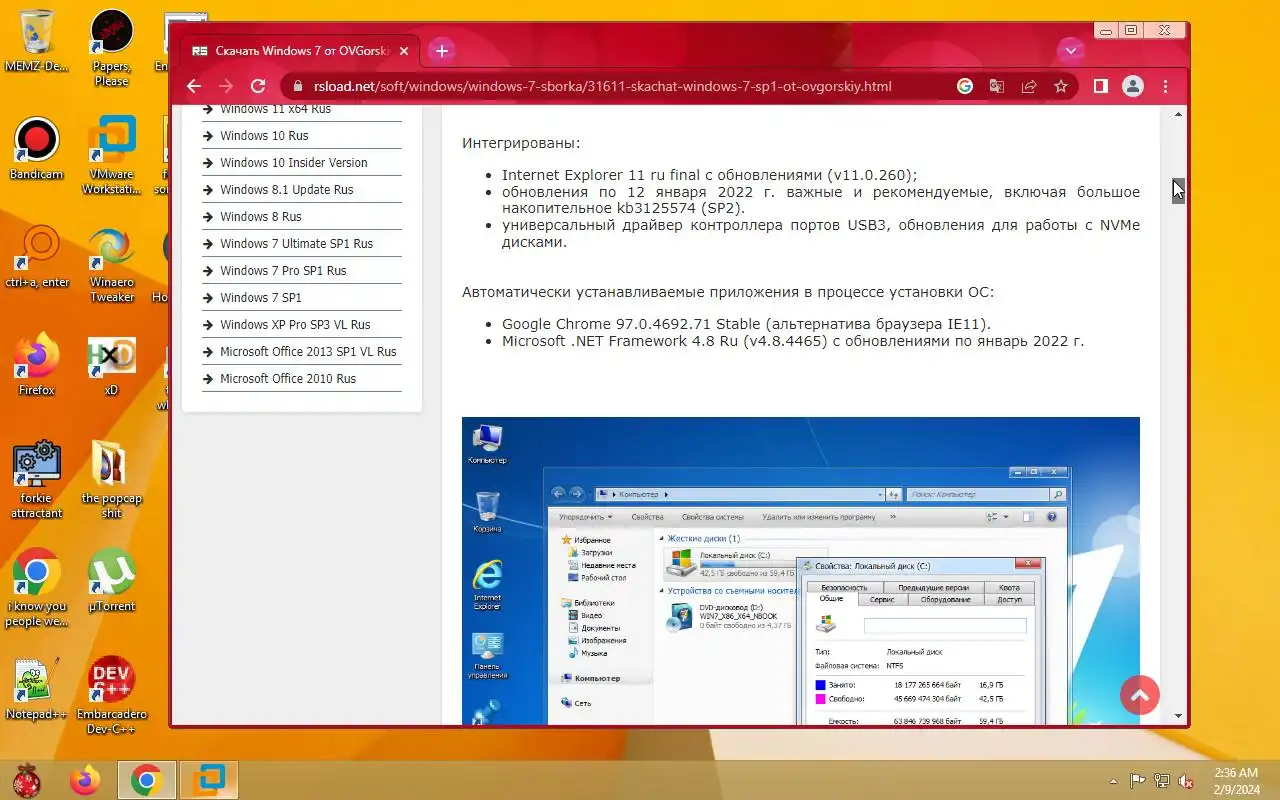Select the 'forkie attractant' desktop icon
The height and width of the screenshot is (800, 1280).
(x=37, y=481)
